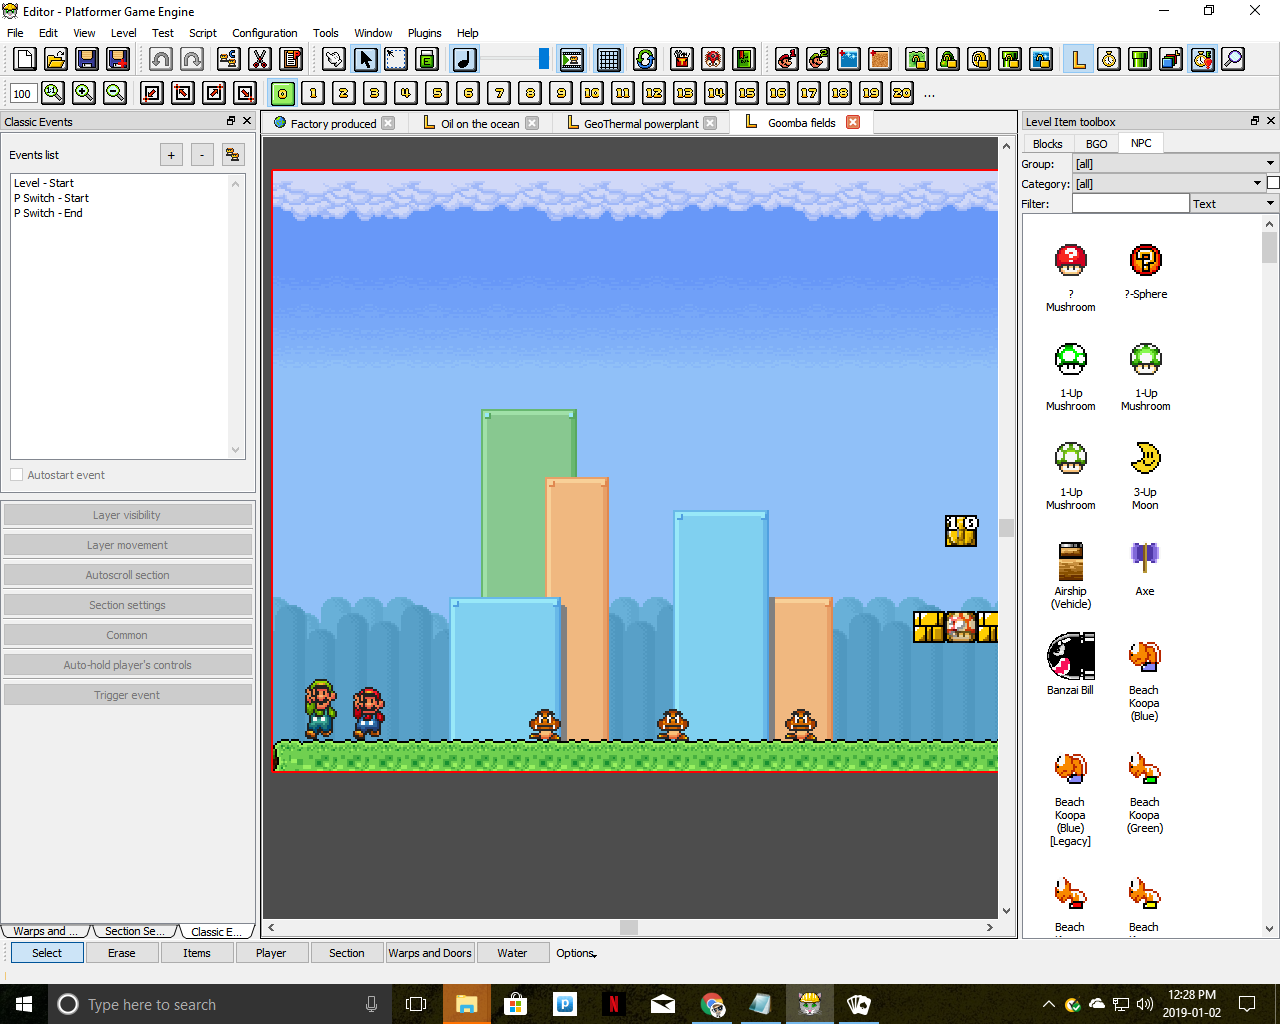
Task: Activate the hand scroll tool
Action: (x=334, y=59)
